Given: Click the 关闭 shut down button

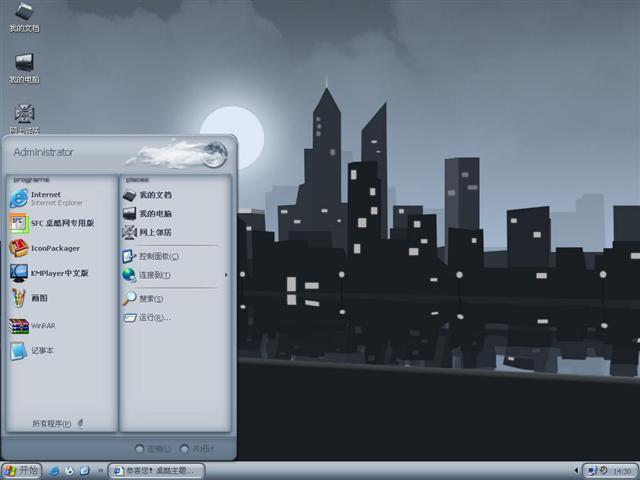Looking at the screenshot, I should point(197,449).
